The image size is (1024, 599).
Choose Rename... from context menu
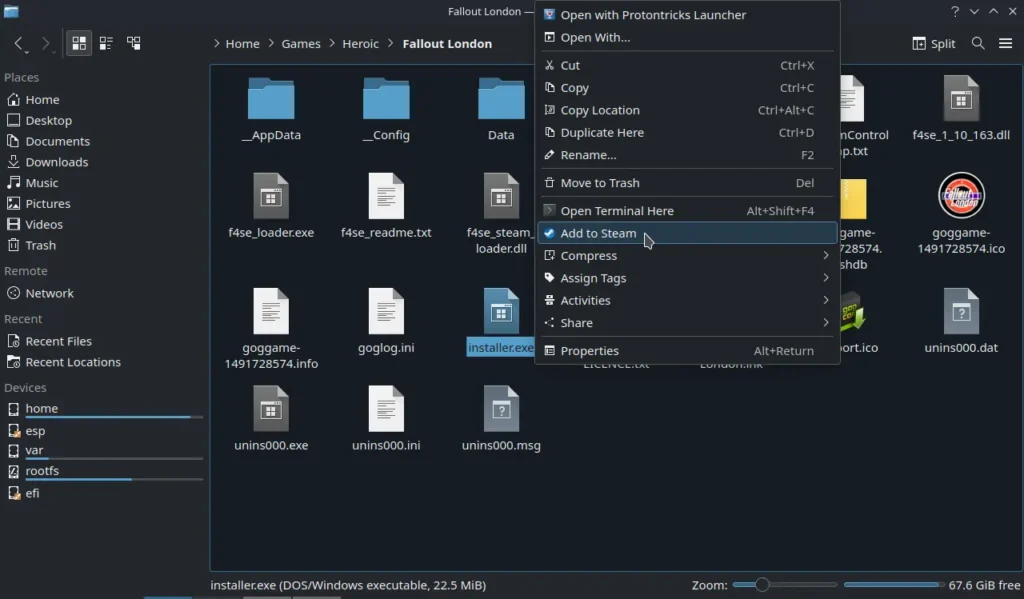pos(687,155)
